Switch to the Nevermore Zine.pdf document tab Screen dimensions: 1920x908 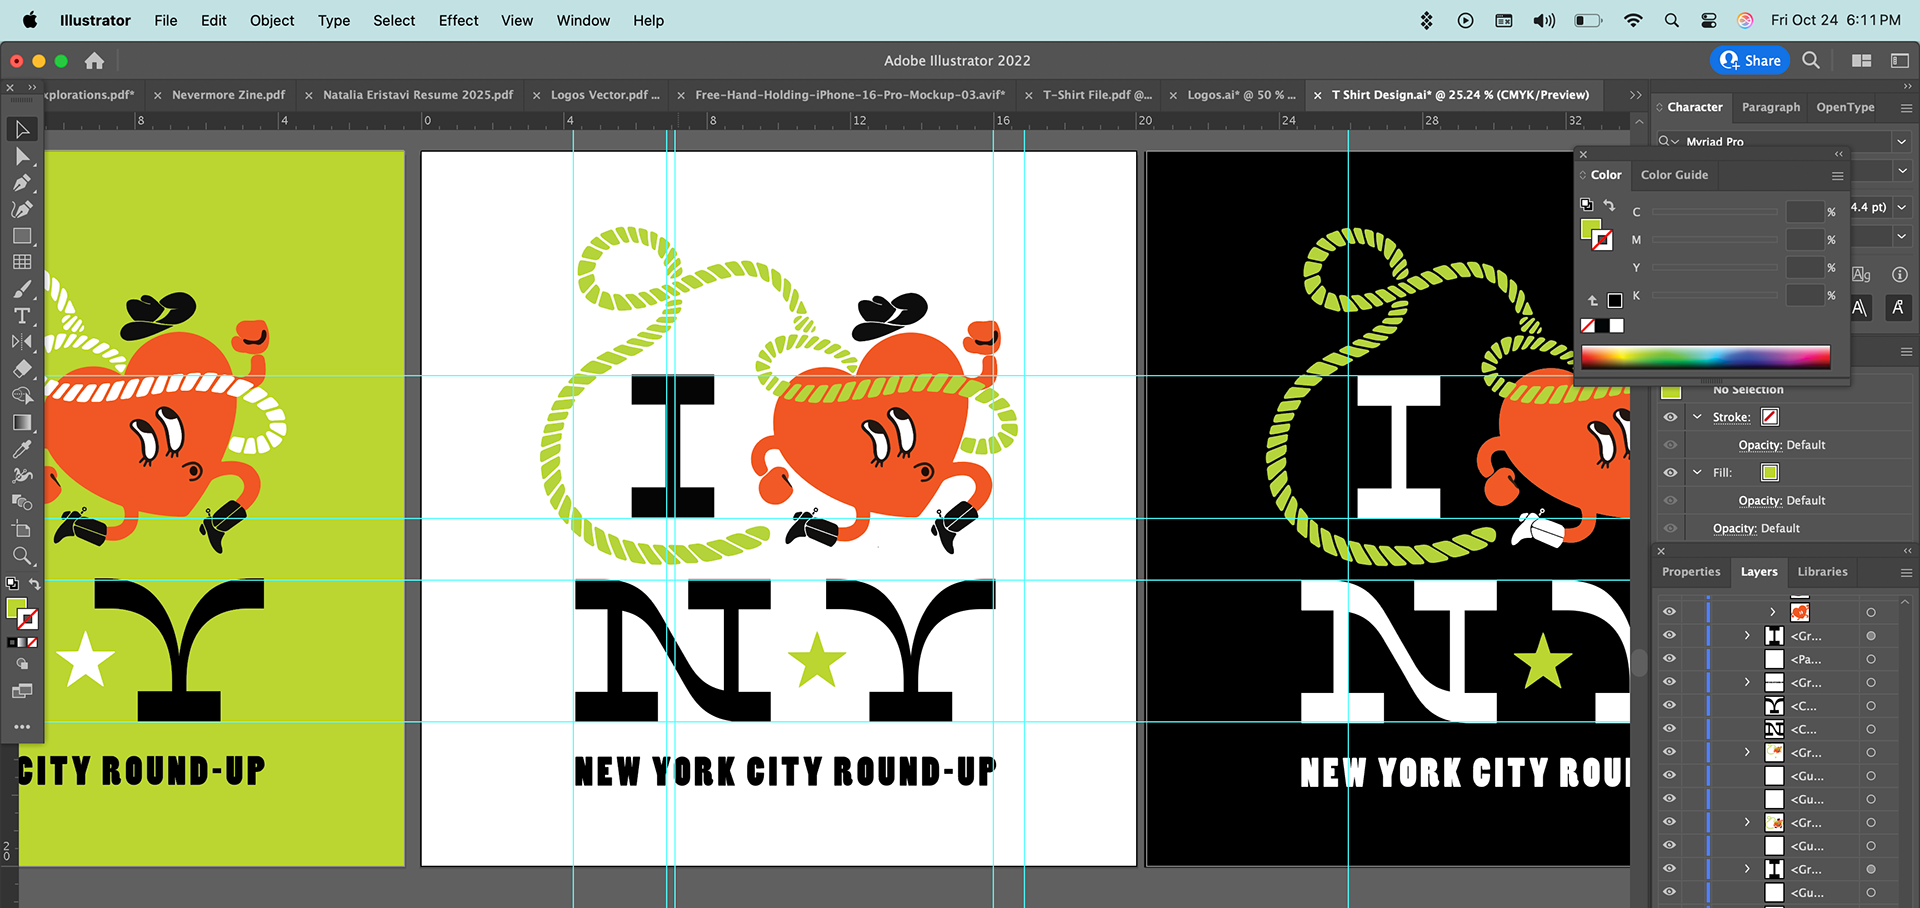click(x=228, y=95)
